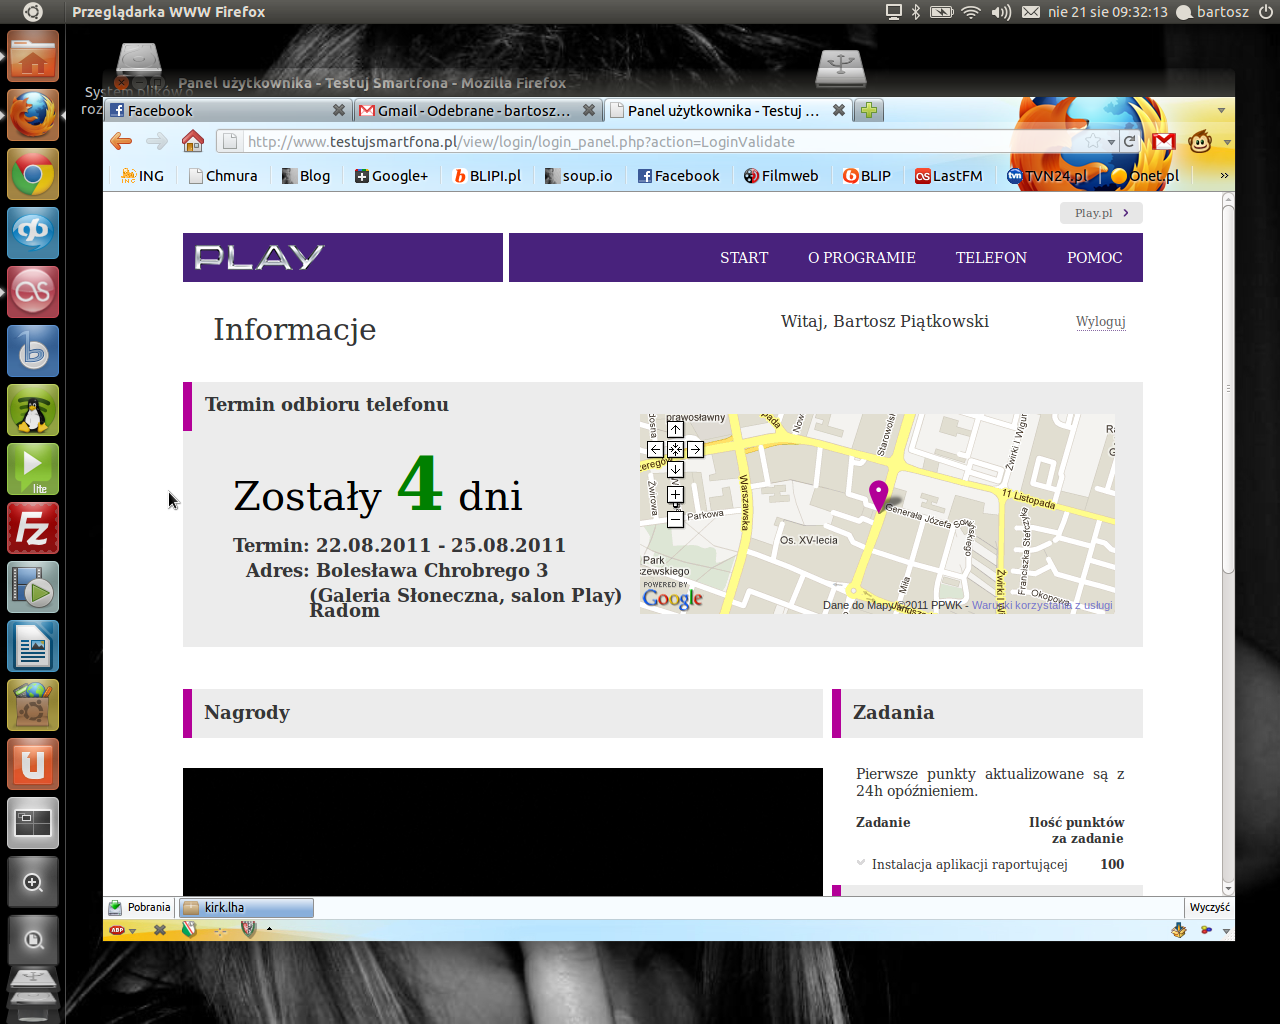Viewport: 1280px width, 1024px height.
Task: Open Chromium from the Ubuntu launcher
Action: pyautogui.click(x=33, y=175)
